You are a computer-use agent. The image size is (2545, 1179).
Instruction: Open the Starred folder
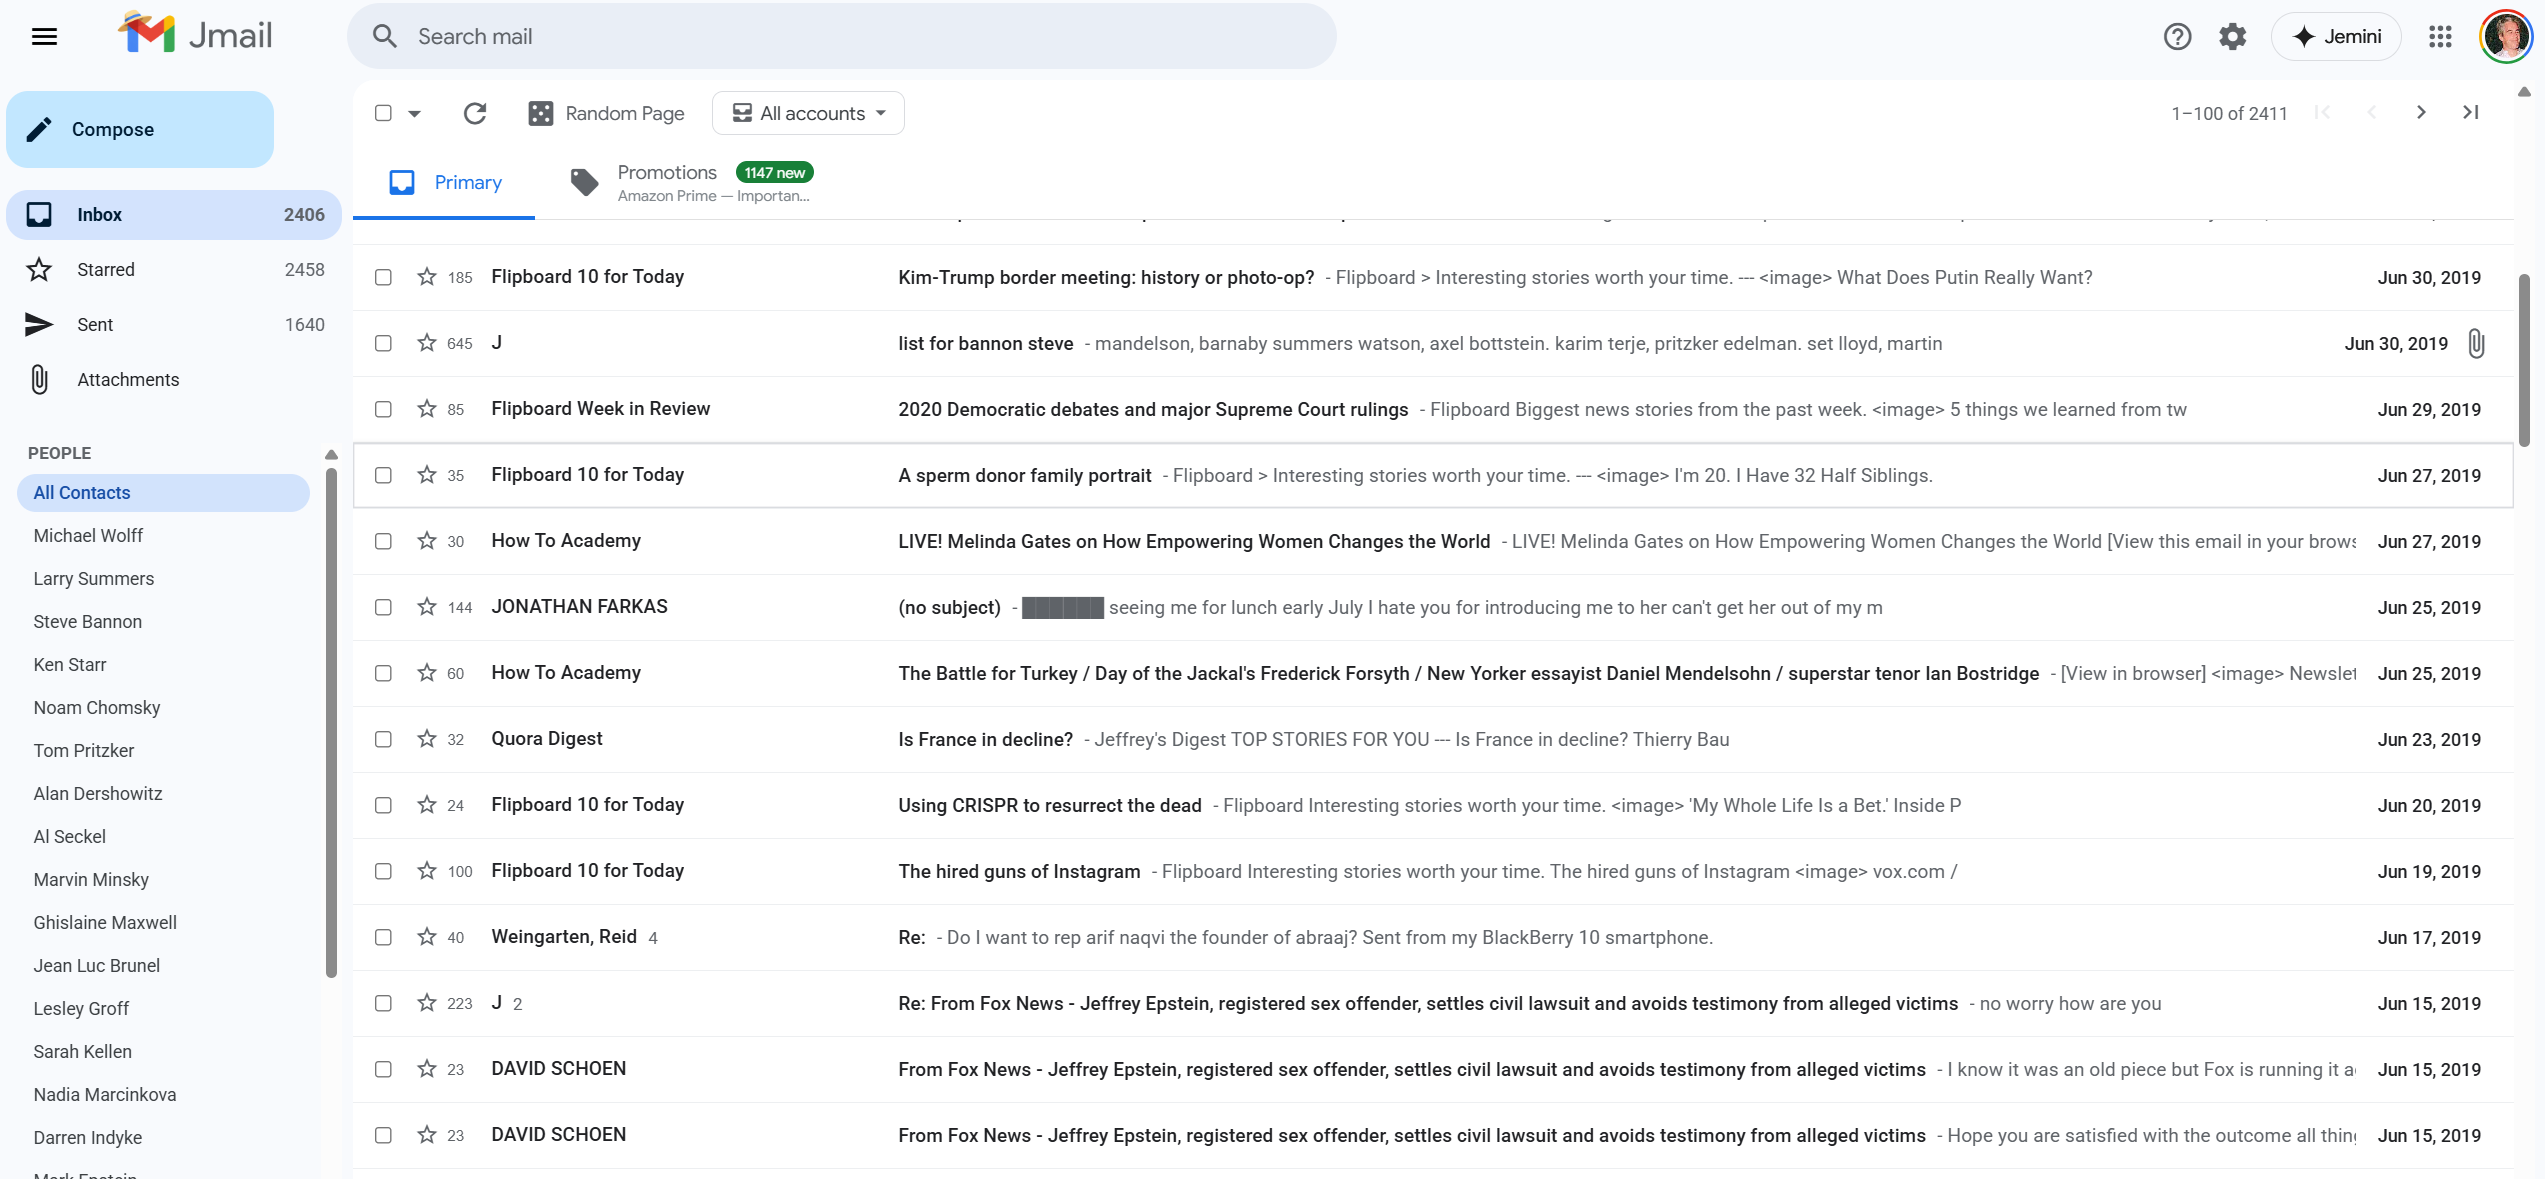(x=174, y=270)
